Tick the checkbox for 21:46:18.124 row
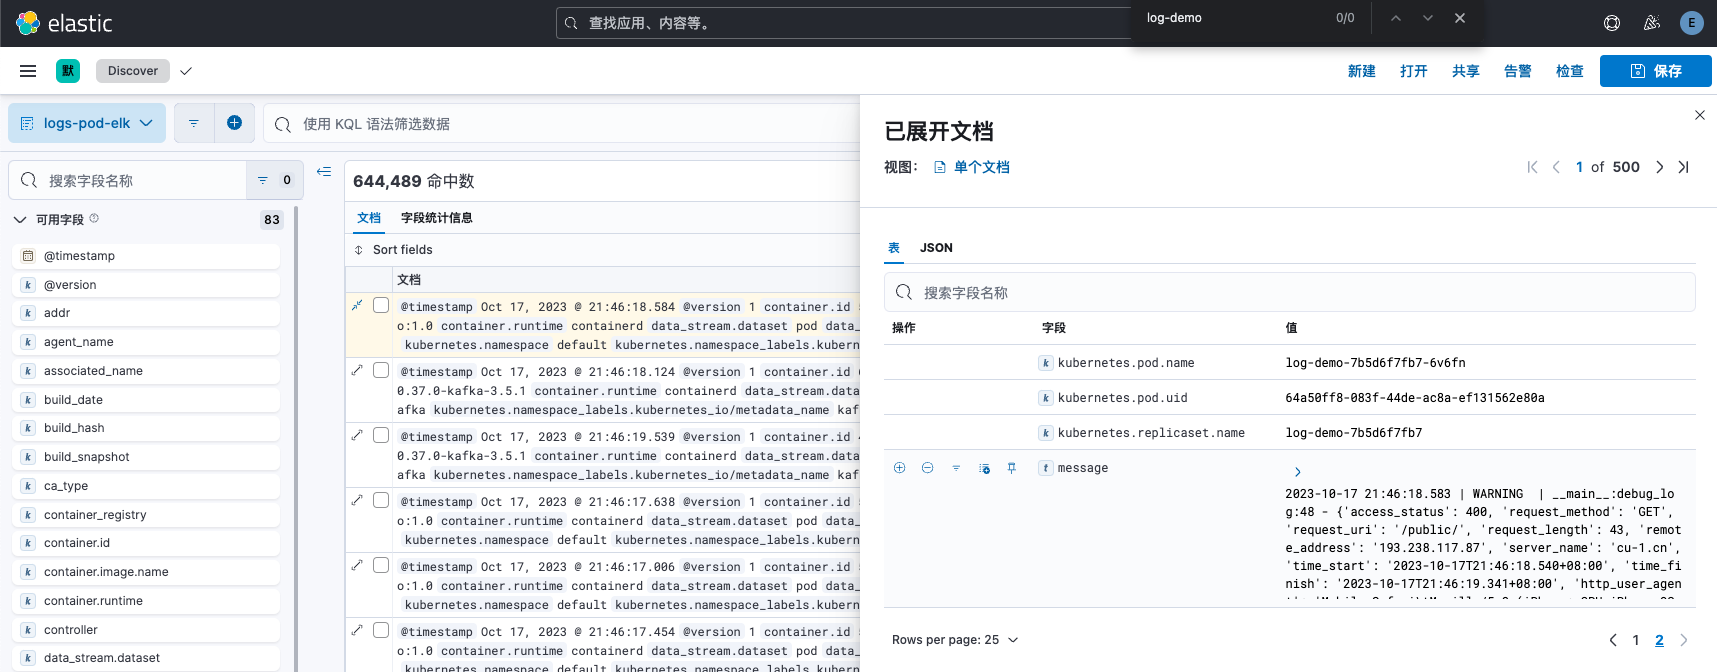 (x=381, y=371)
